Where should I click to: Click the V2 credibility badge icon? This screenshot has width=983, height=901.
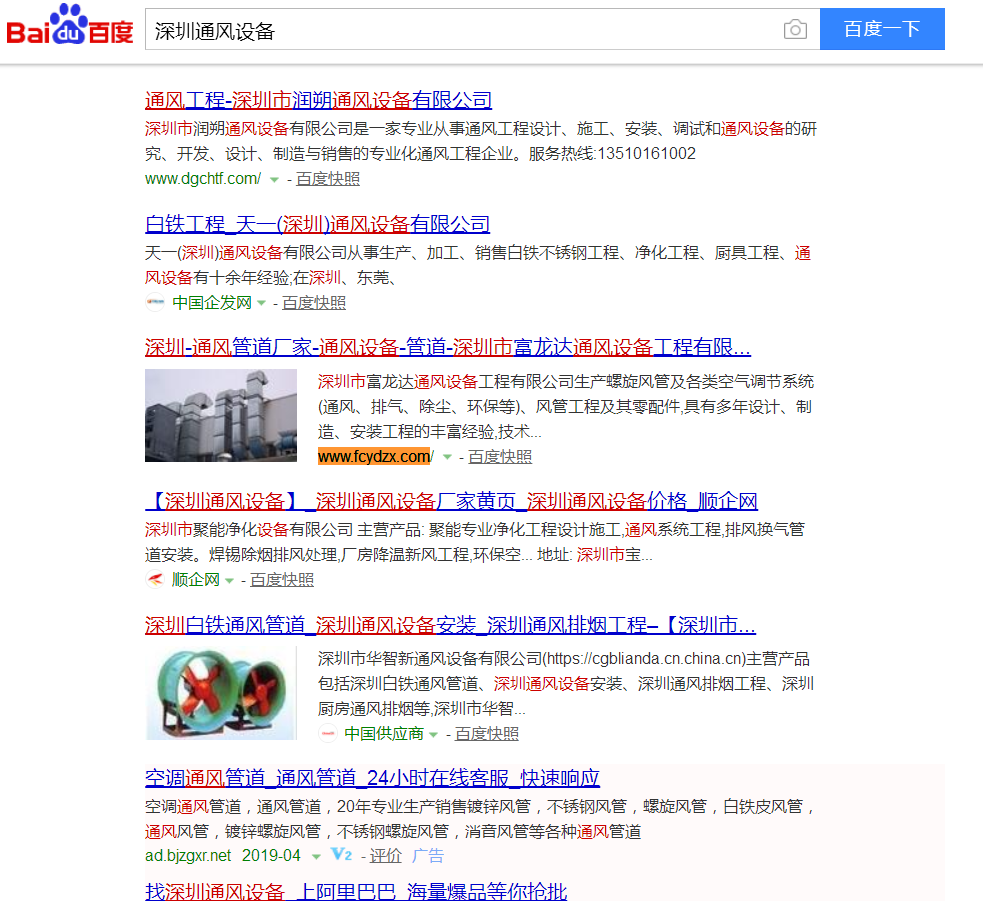pyautogui.click(x=341, y=855)
